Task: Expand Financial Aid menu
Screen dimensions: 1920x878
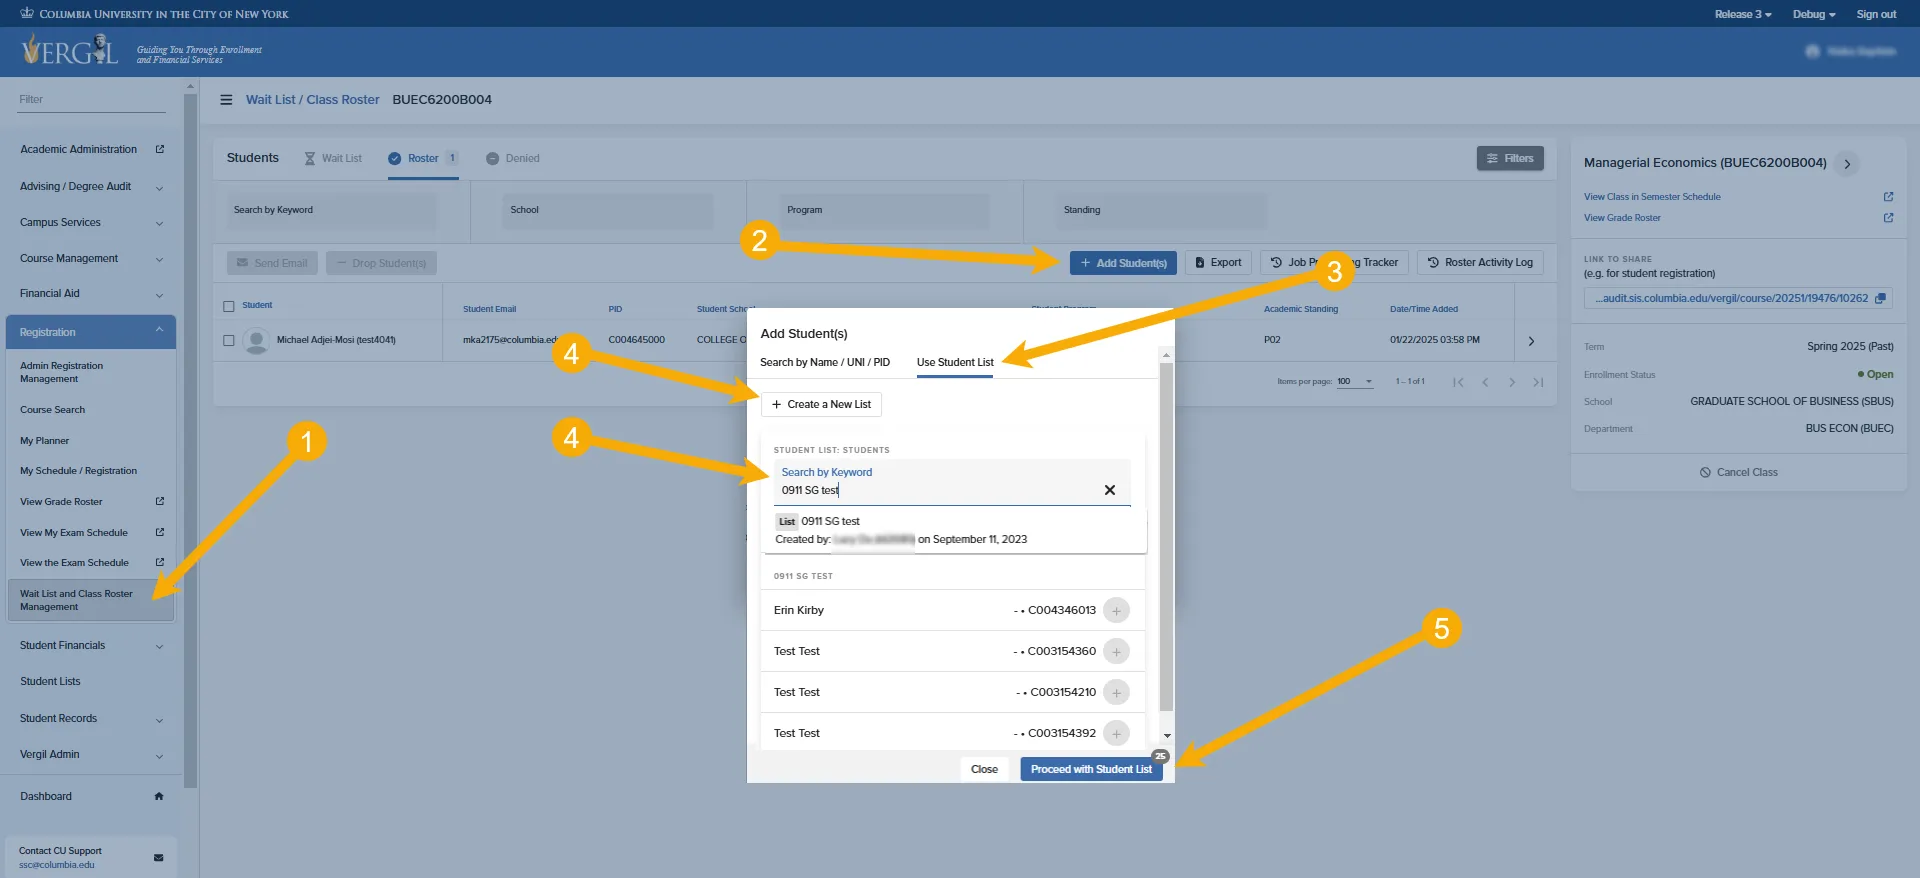Action: (159, 294)
